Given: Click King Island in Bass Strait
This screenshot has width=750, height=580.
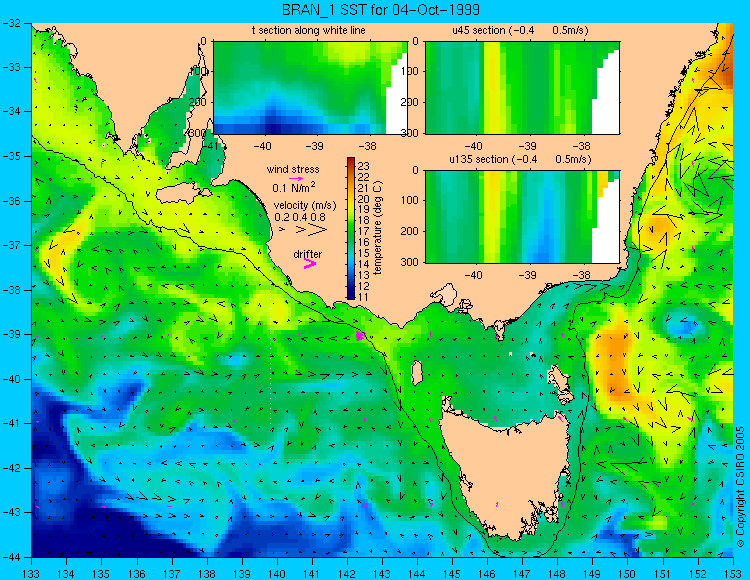Looking at the screenshot, I should pos(417,373).
